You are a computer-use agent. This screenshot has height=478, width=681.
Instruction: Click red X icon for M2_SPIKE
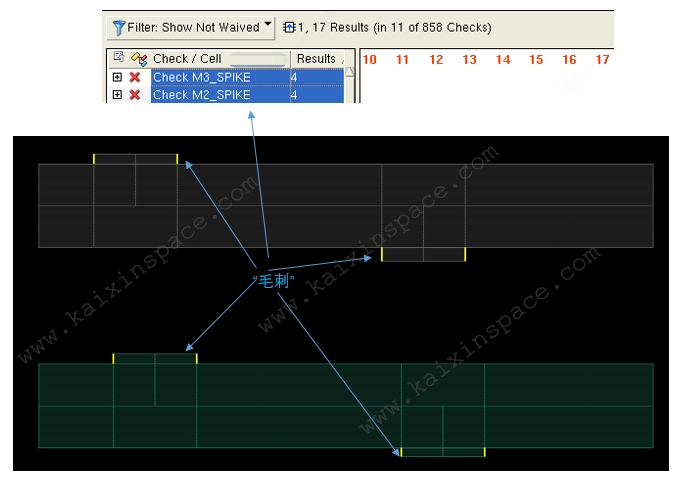pyautogui.click(x=135, y=95)
